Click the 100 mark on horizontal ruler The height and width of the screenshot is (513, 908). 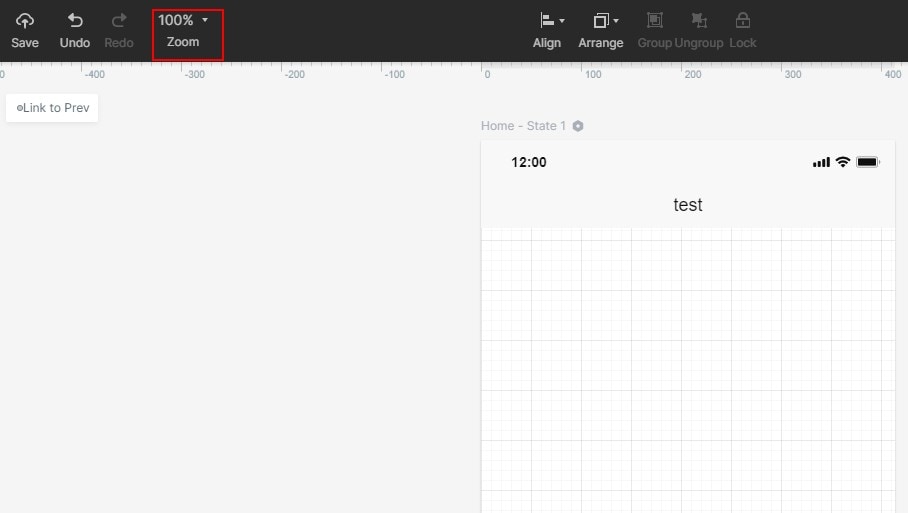click(592, 74)
